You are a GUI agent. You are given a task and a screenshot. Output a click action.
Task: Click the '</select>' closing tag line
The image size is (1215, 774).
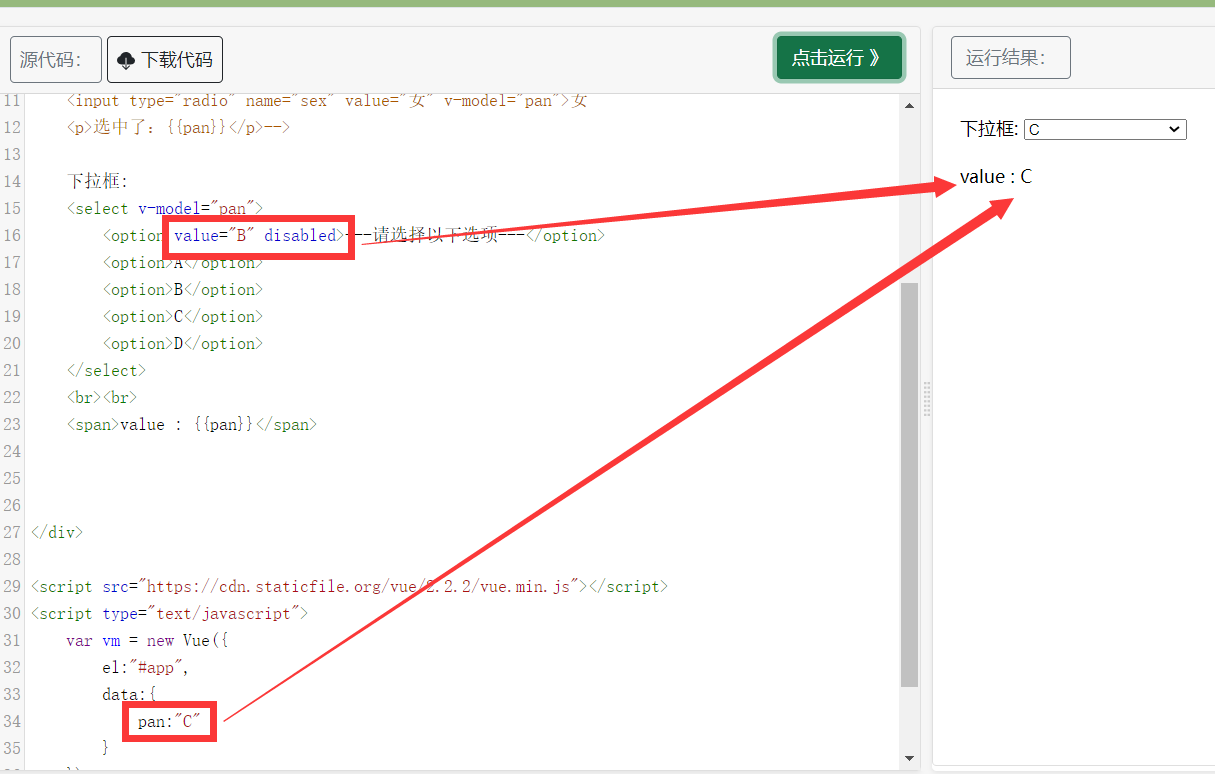pyautogui.click(x=106, y=370)
